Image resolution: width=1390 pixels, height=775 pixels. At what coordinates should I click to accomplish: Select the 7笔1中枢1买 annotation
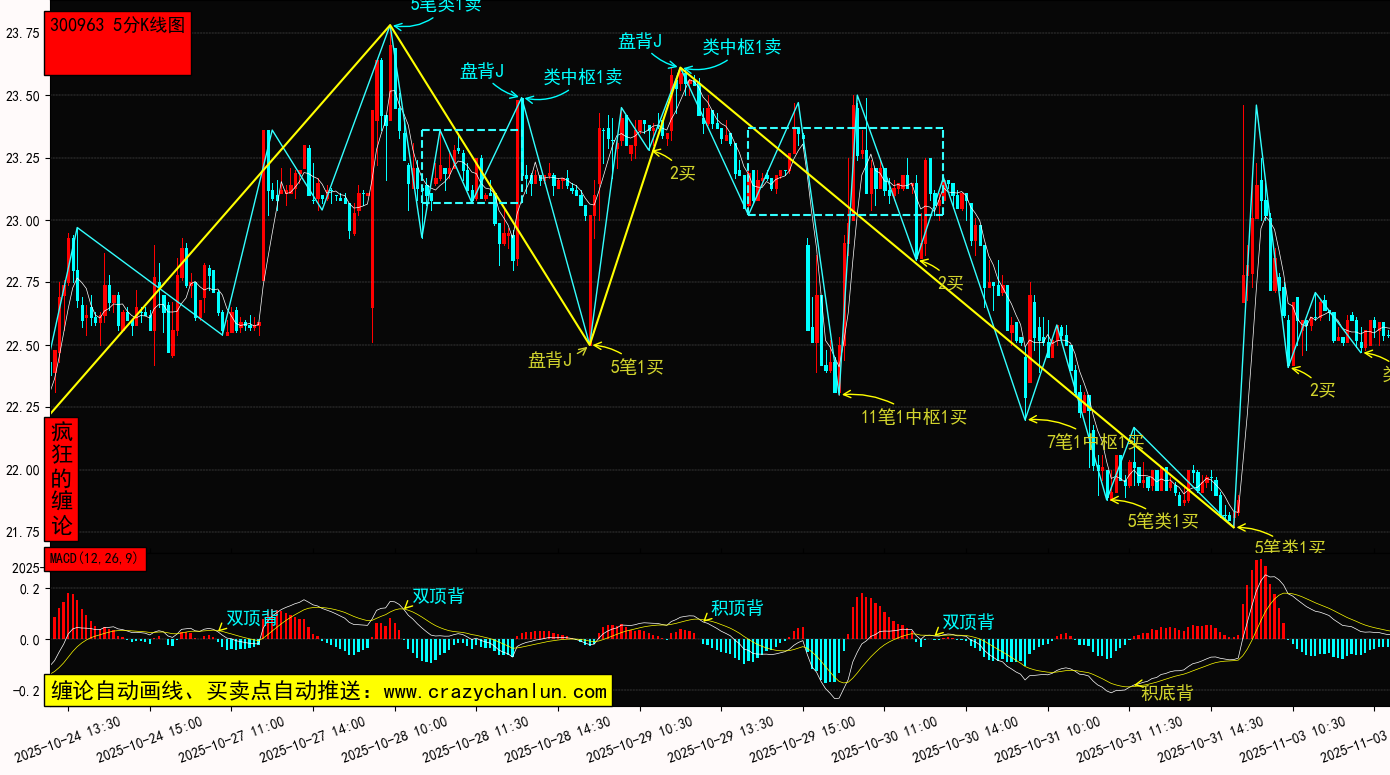point(1095,441)
